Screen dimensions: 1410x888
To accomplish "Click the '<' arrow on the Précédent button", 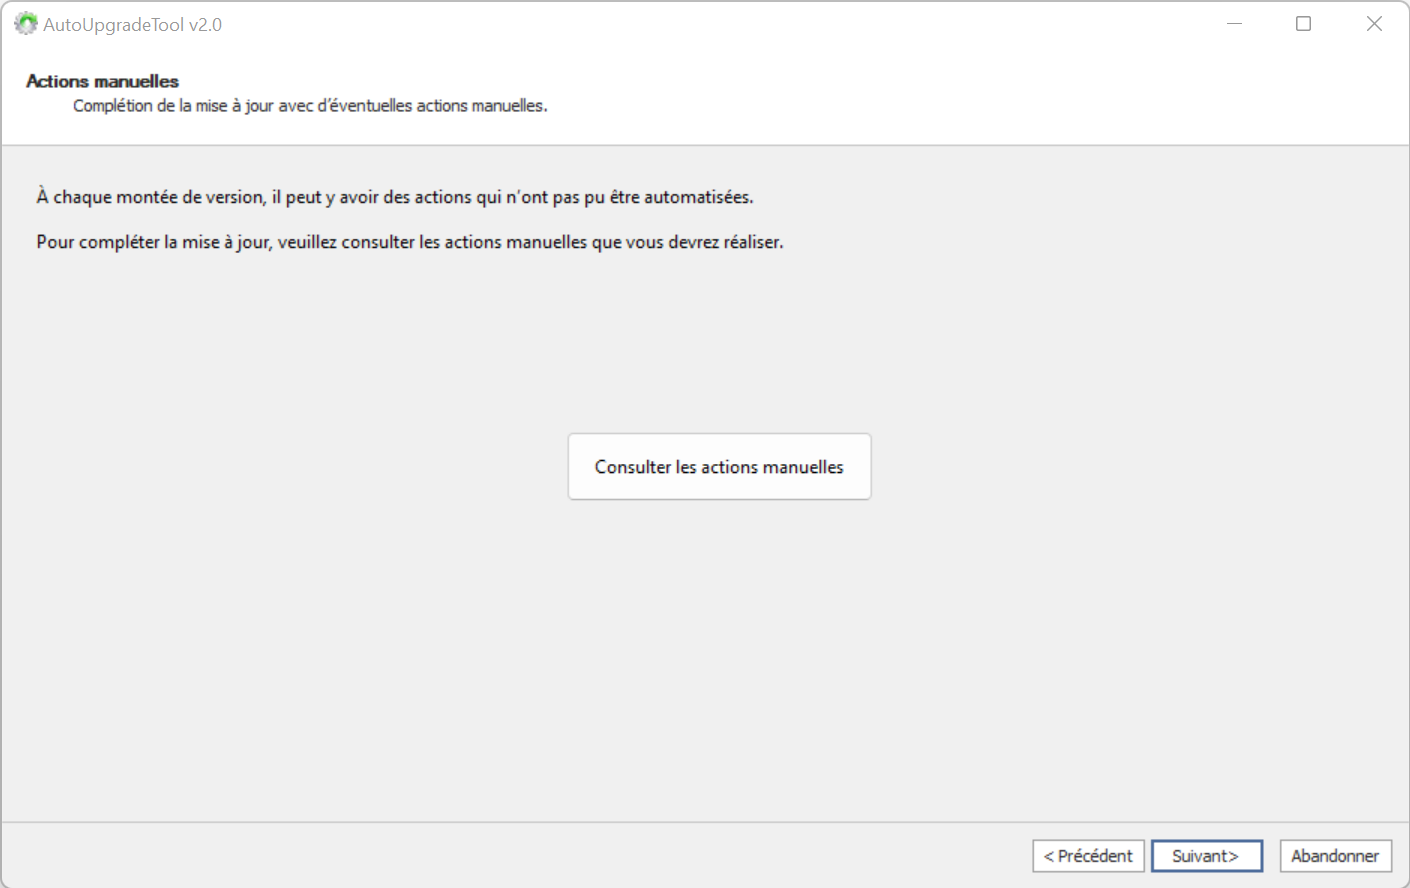I will [x=1049, y=856].
